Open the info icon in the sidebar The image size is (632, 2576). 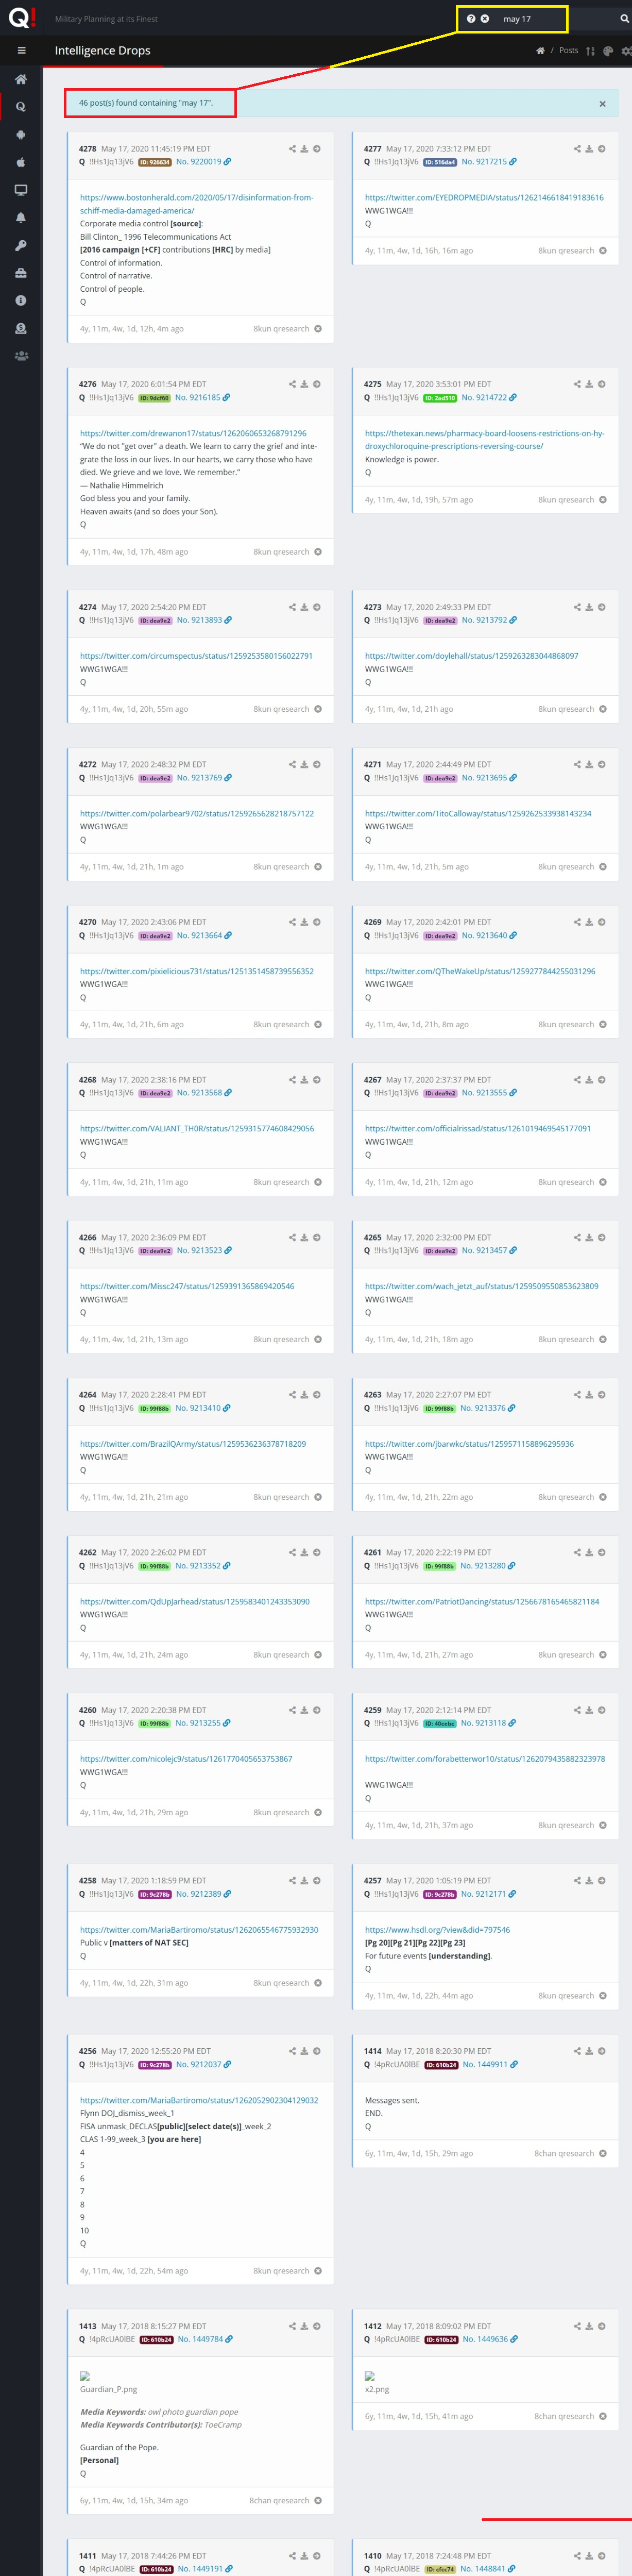[21, 300]
